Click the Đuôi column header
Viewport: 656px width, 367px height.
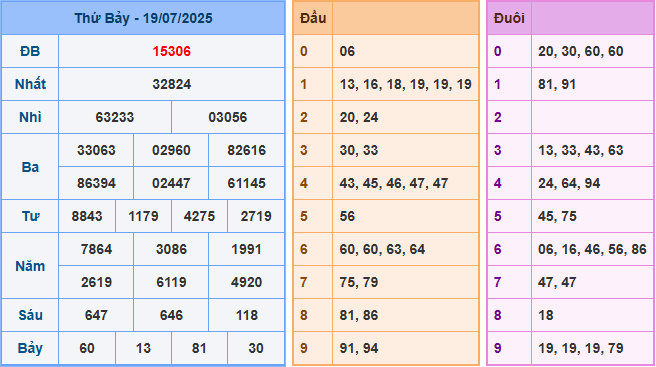click(x=509, y=18)
